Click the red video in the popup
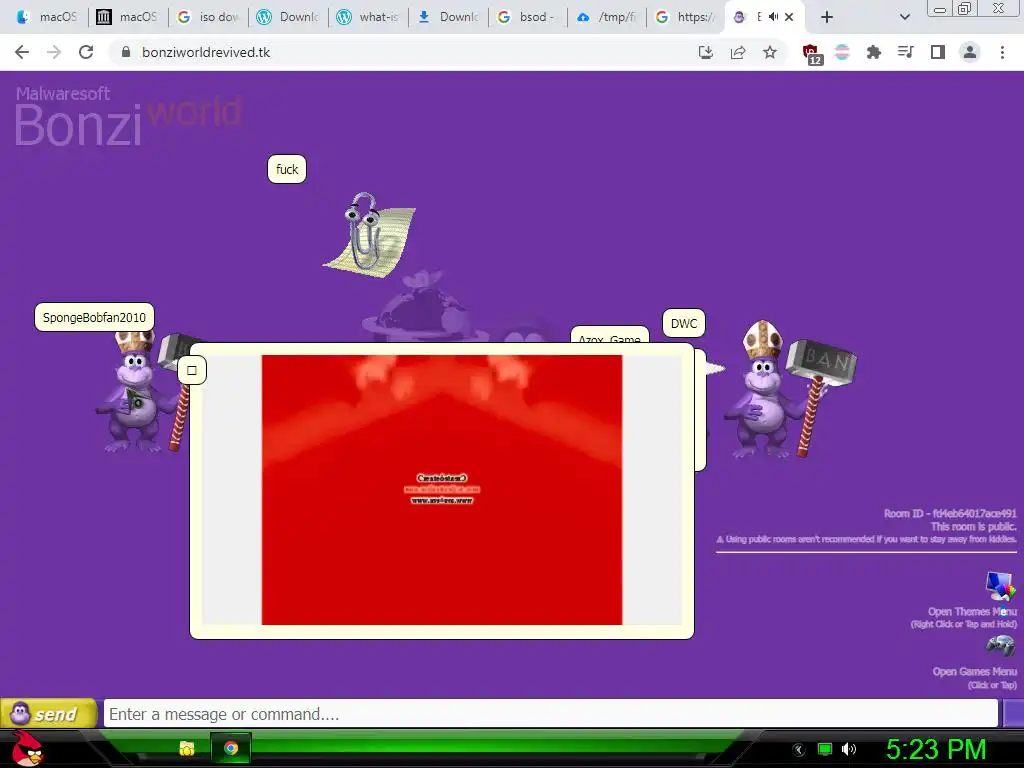The height and width of the screenshot is (768, 1024). pos(441,490)
